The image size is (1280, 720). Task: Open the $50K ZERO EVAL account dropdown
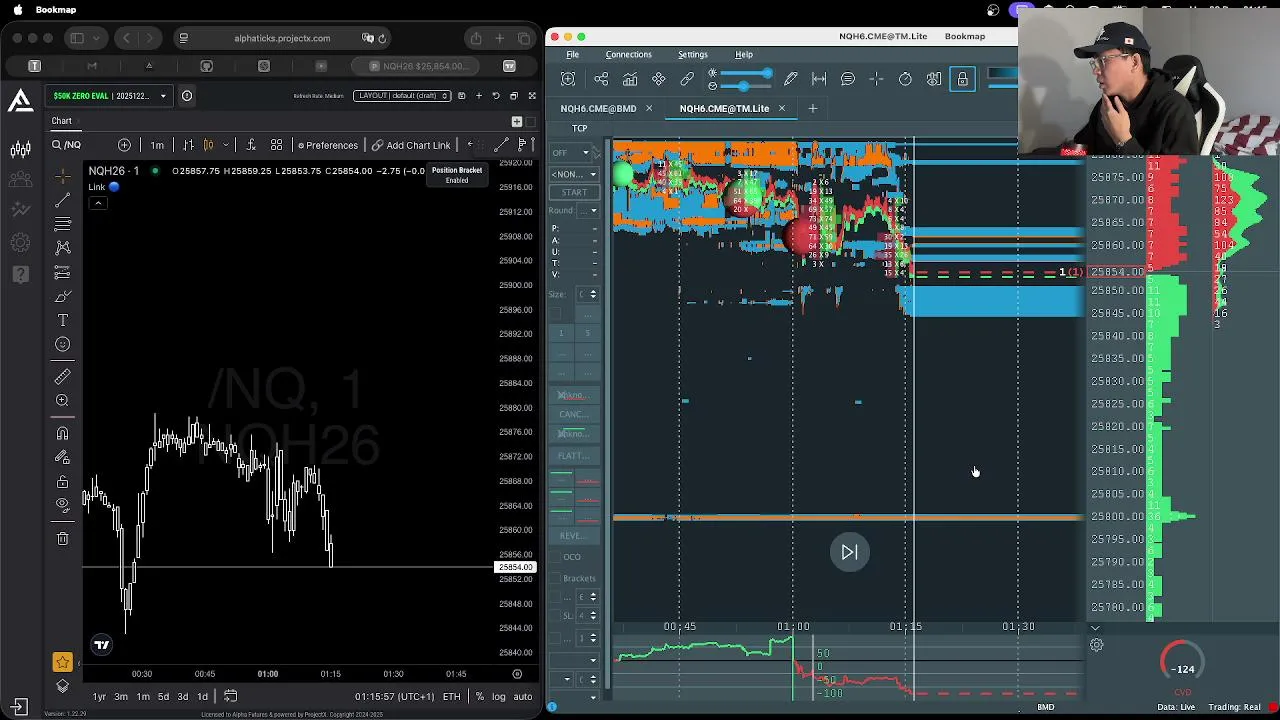110,96
